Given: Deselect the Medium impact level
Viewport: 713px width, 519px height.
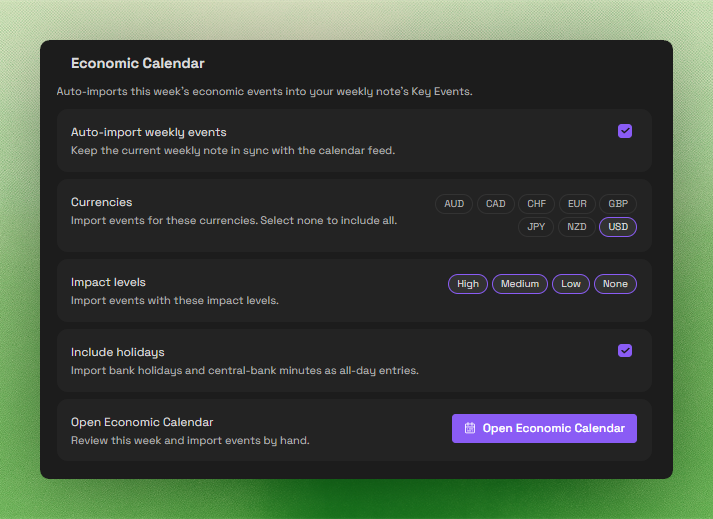Looking at the screenshot, I should click(520, 284).
